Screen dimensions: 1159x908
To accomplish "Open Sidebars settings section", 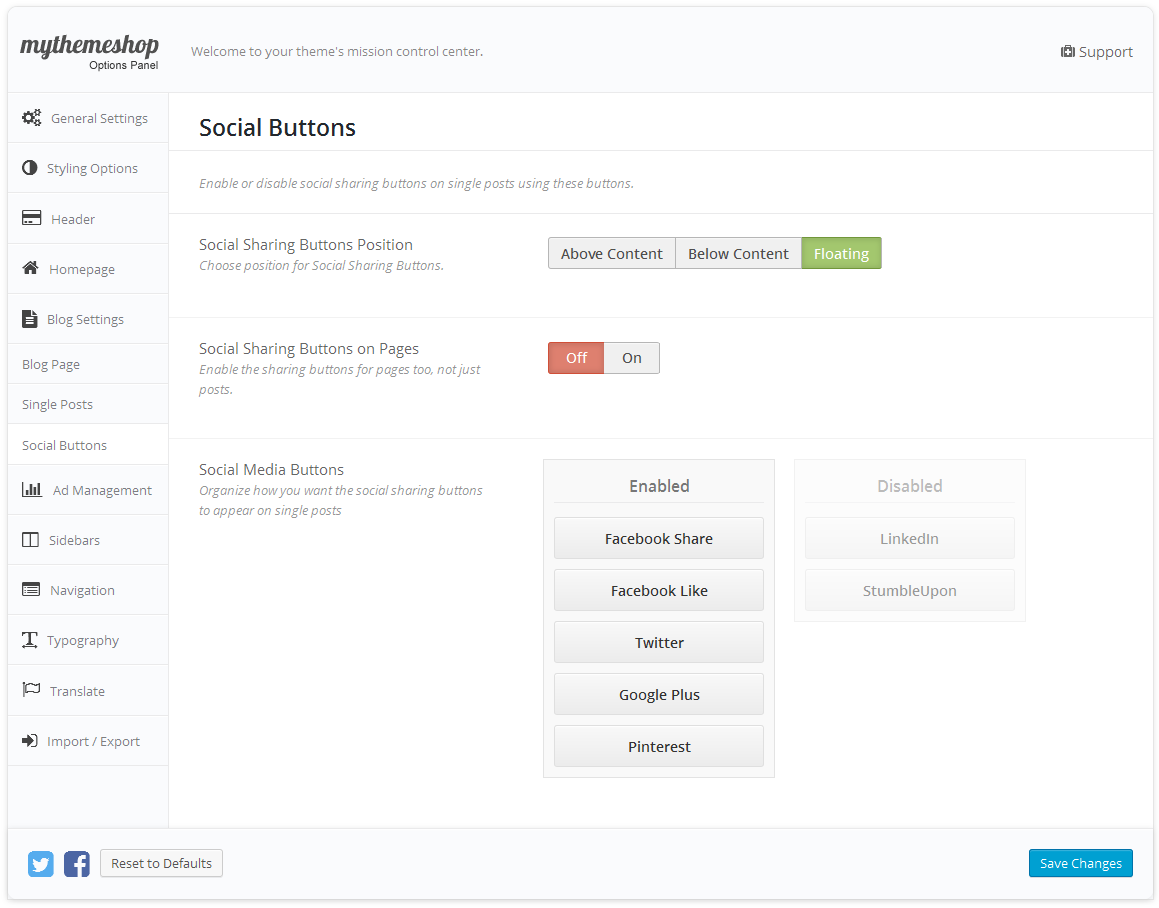I will pos(75,541).
